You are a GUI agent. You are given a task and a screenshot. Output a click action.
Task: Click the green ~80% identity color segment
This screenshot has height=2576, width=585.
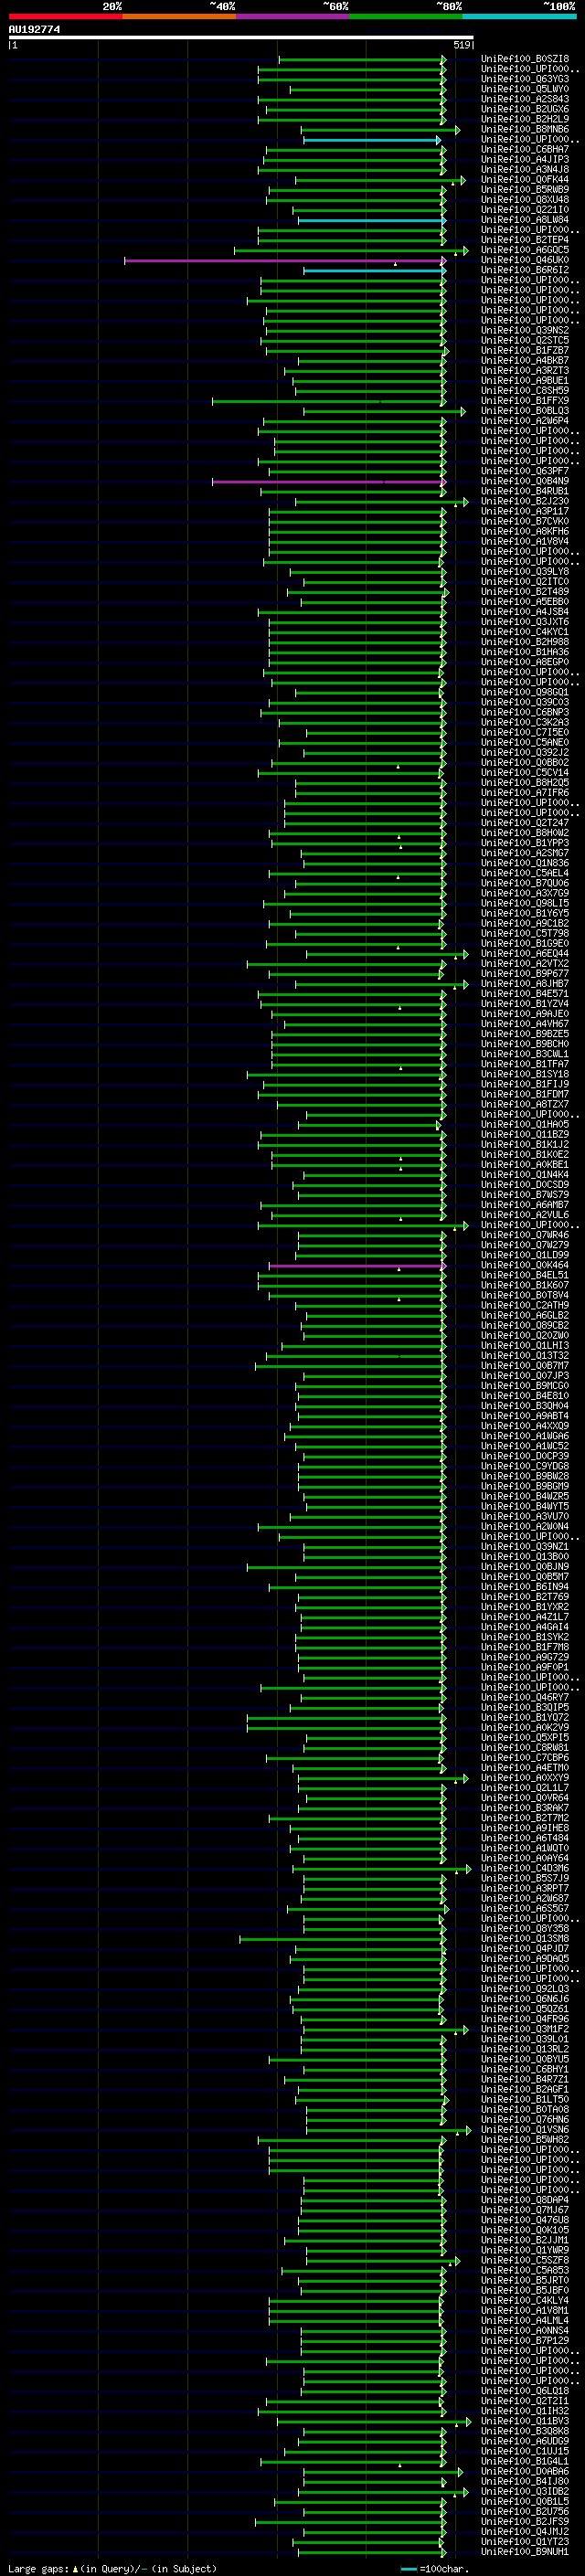[x=406, y=16]
